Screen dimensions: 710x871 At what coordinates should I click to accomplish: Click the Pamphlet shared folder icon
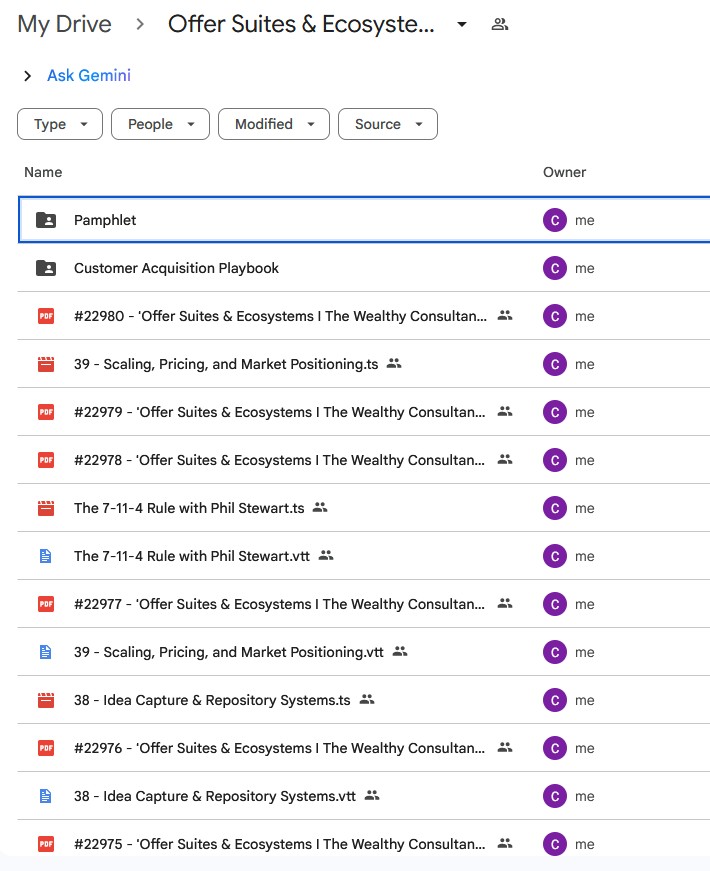coord(45,220)
